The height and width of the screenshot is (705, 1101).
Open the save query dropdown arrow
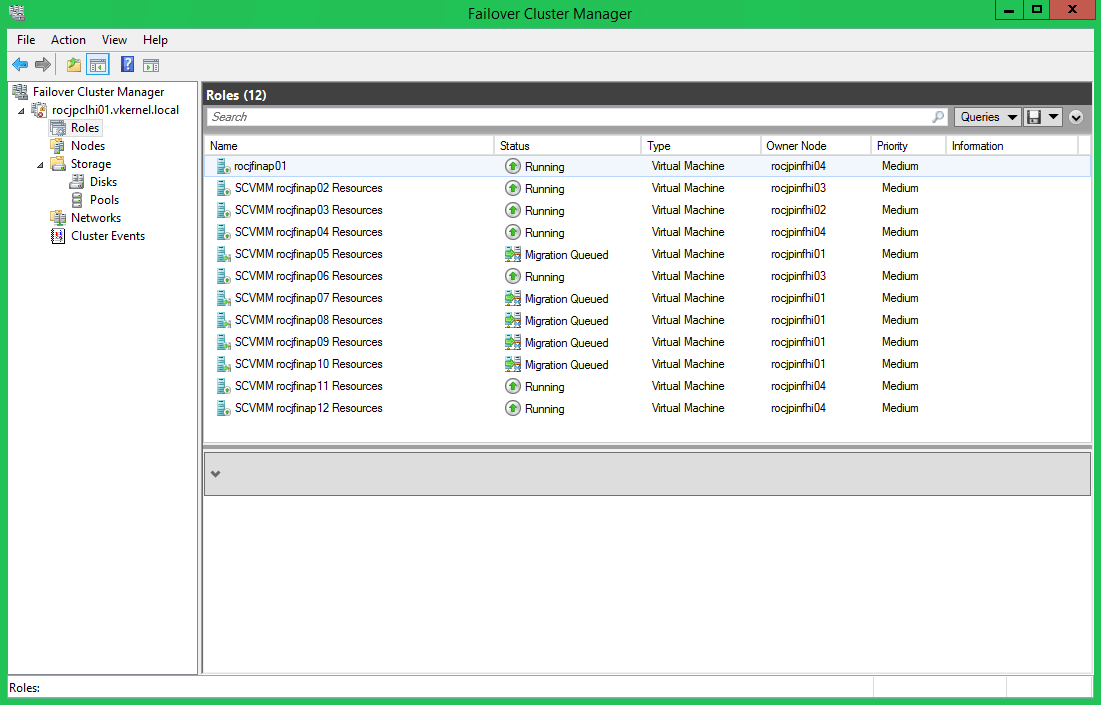pos(1053,117)
